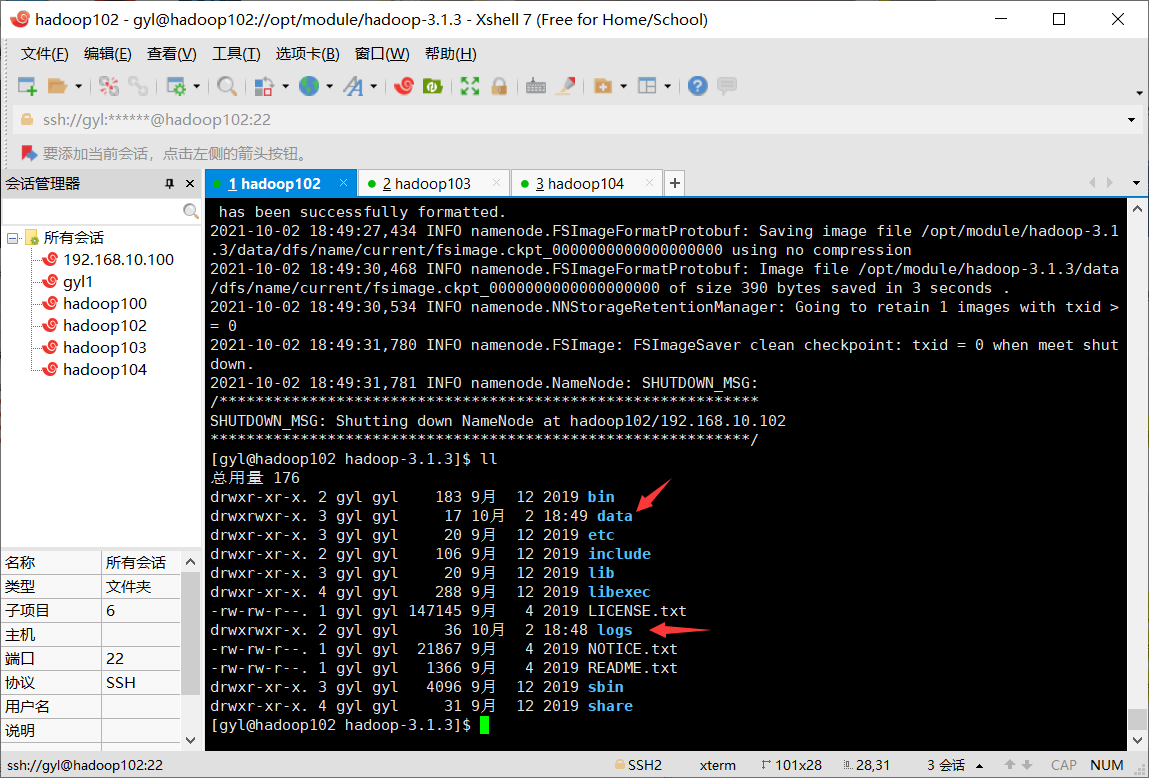This screenshot has height=778, width=1149.
Task: Open the address bar dropdown arrow
Action: point(1131,119)
